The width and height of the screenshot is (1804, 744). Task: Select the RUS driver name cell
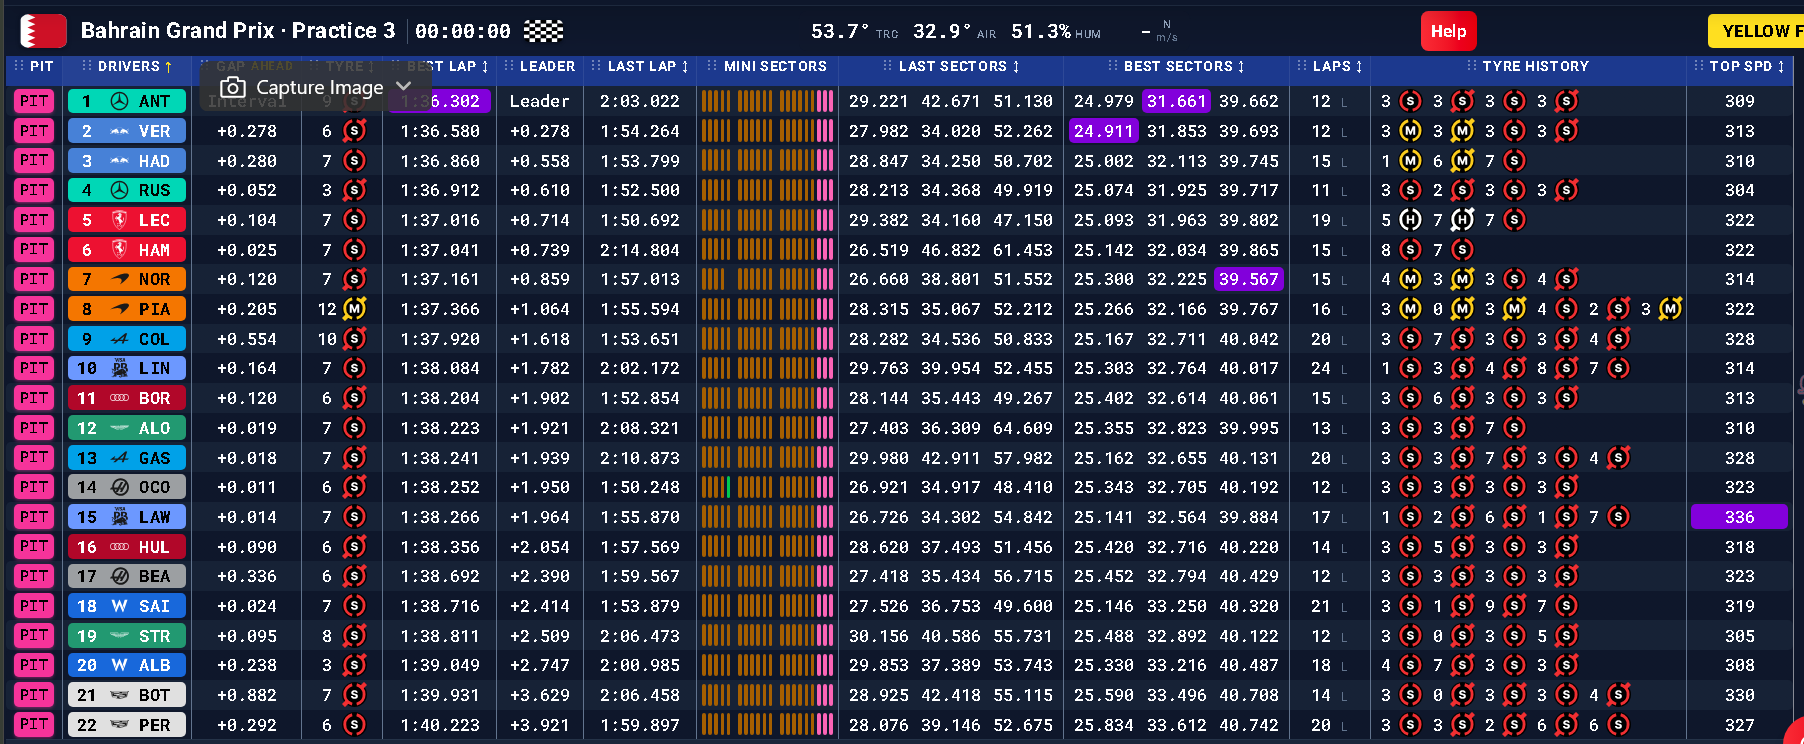click(127, 190)
